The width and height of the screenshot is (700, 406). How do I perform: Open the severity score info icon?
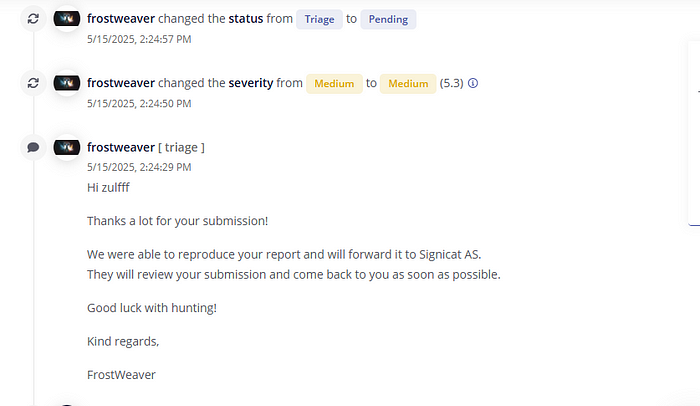[473, 83]
